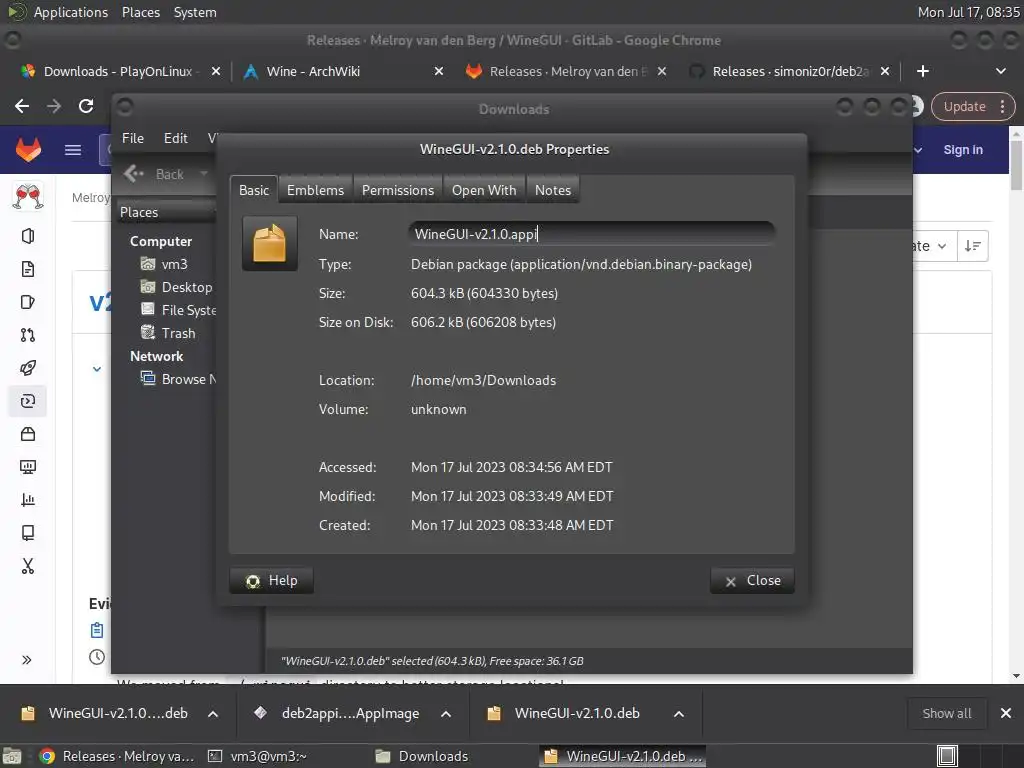The image size is (1024, 768).
Task: Open the GitLab hamburger sidebar menu
Action: pos(73,150)
